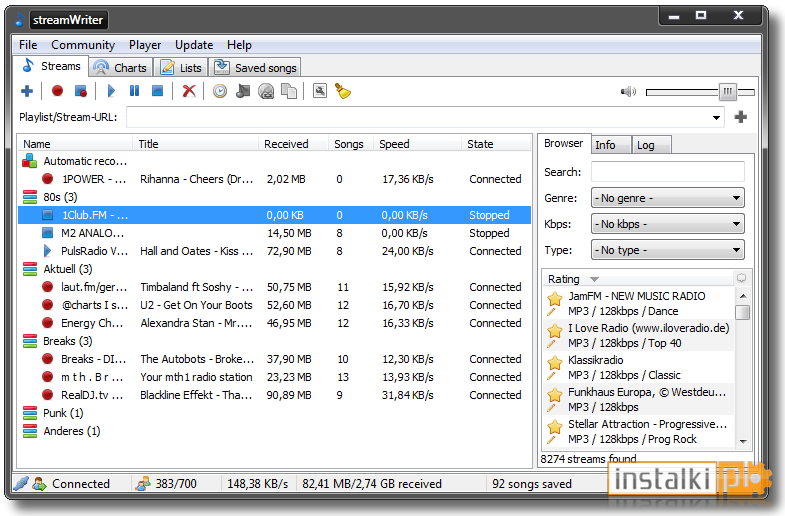Switch to the Log tab in side panel
Image resolution: width=785 pixels, height=516 pixels.
point(651,145)
